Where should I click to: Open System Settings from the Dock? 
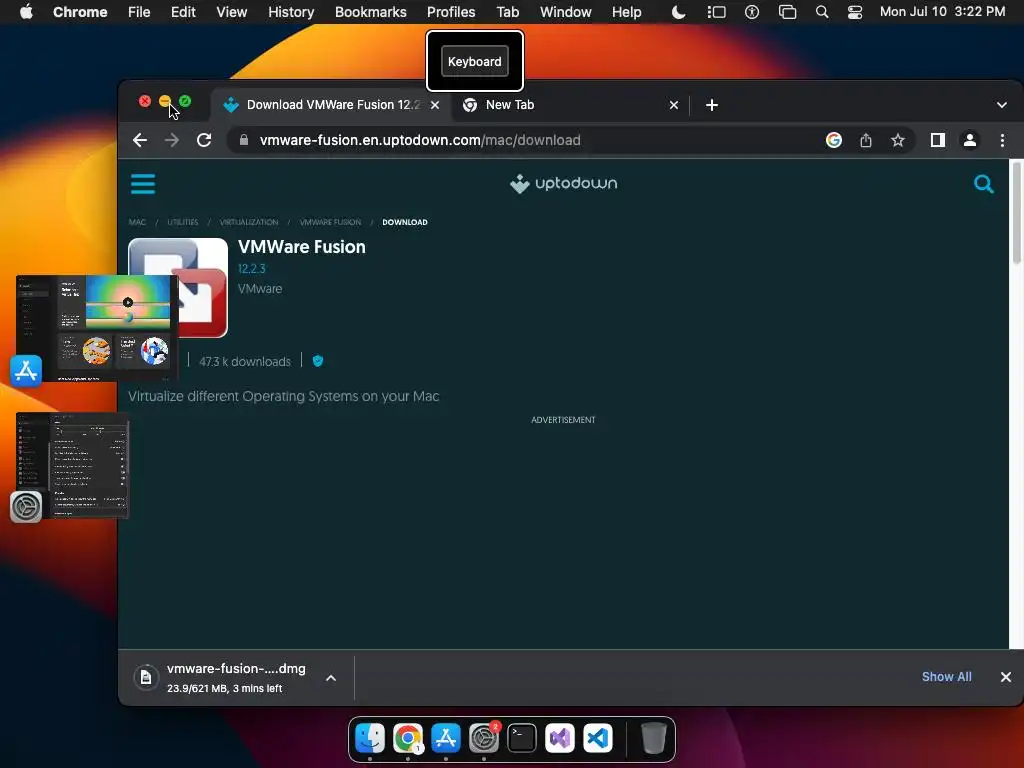click(484, 738)
